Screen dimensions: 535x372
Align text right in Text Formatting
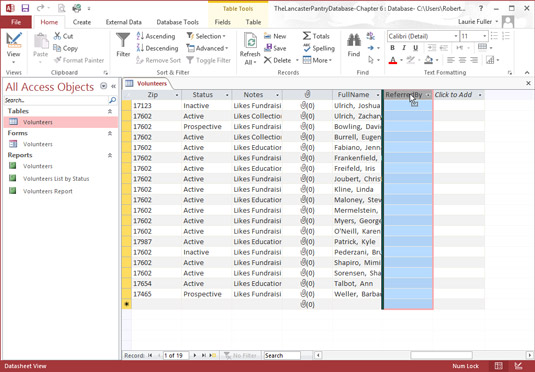click(474, 60)
